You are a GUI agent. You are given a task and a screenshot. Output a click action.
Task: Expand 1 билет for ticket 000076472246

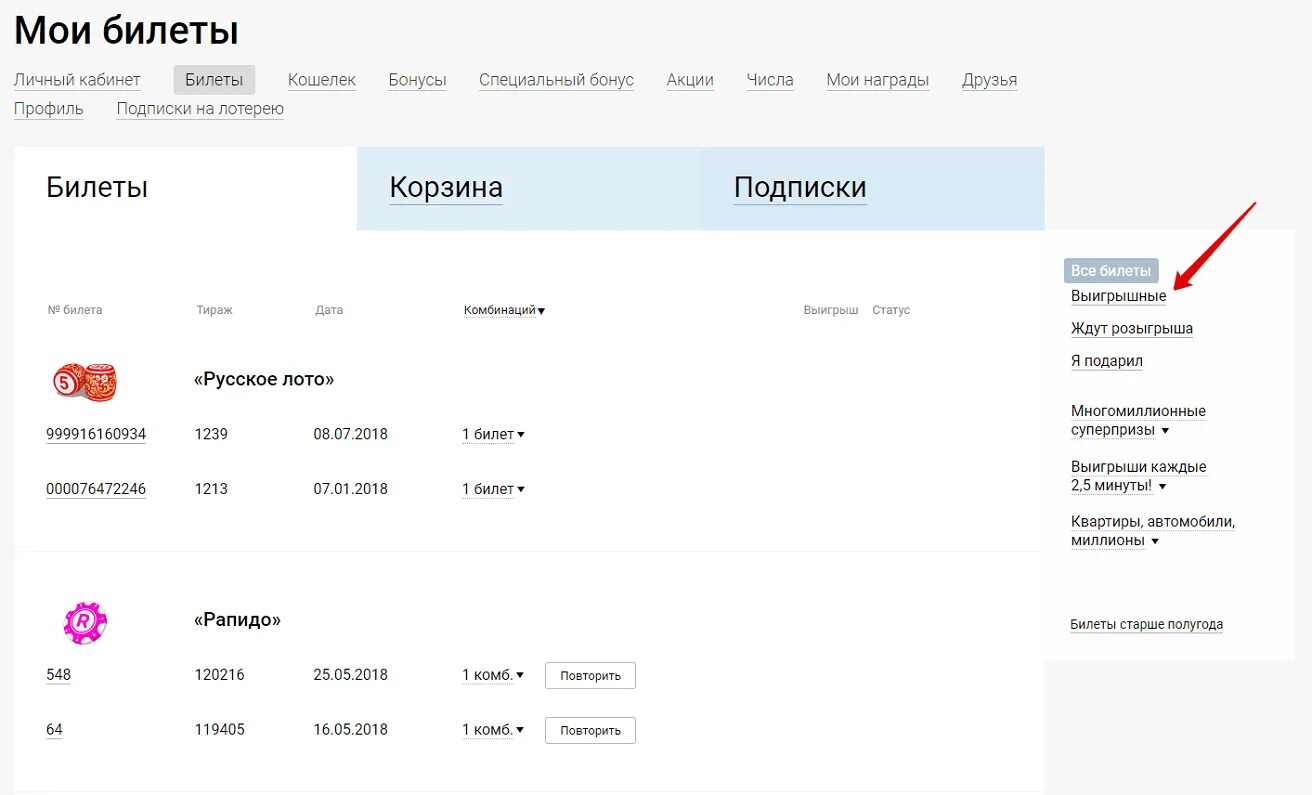(x=493, y=489)
